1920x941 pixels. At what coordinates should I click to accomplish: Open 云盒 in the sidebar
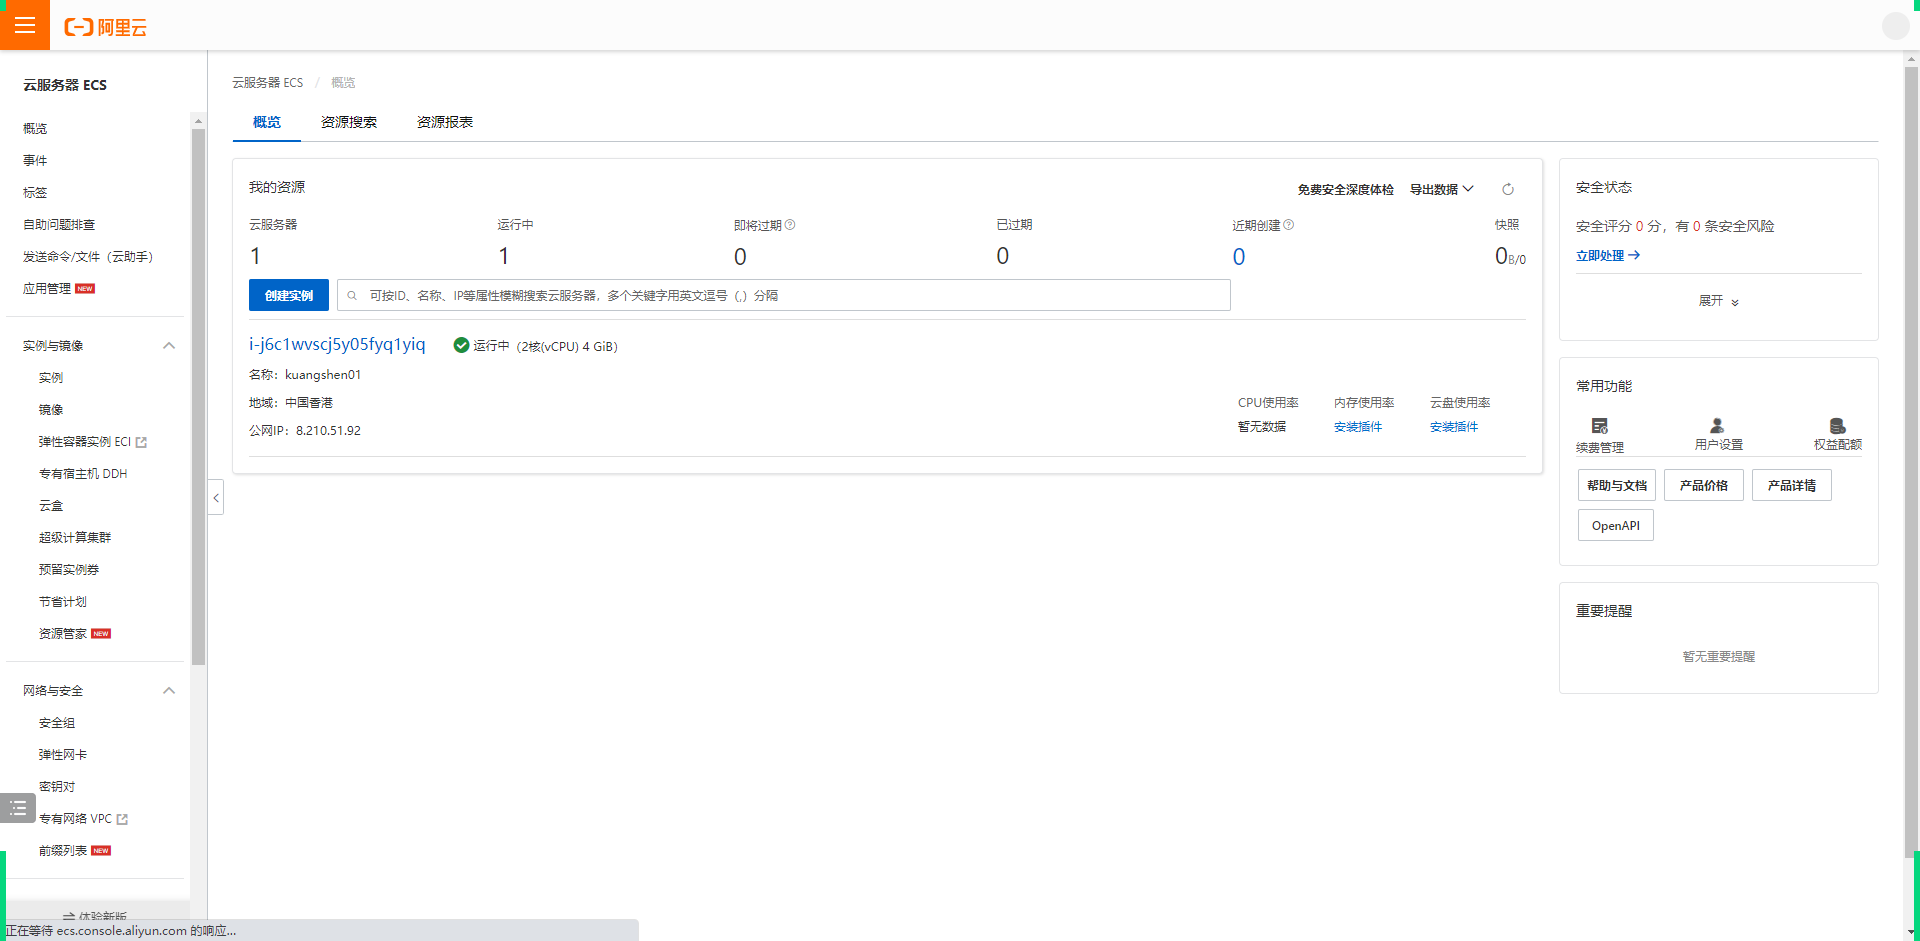pyautogui.click(x=51, y=505)
